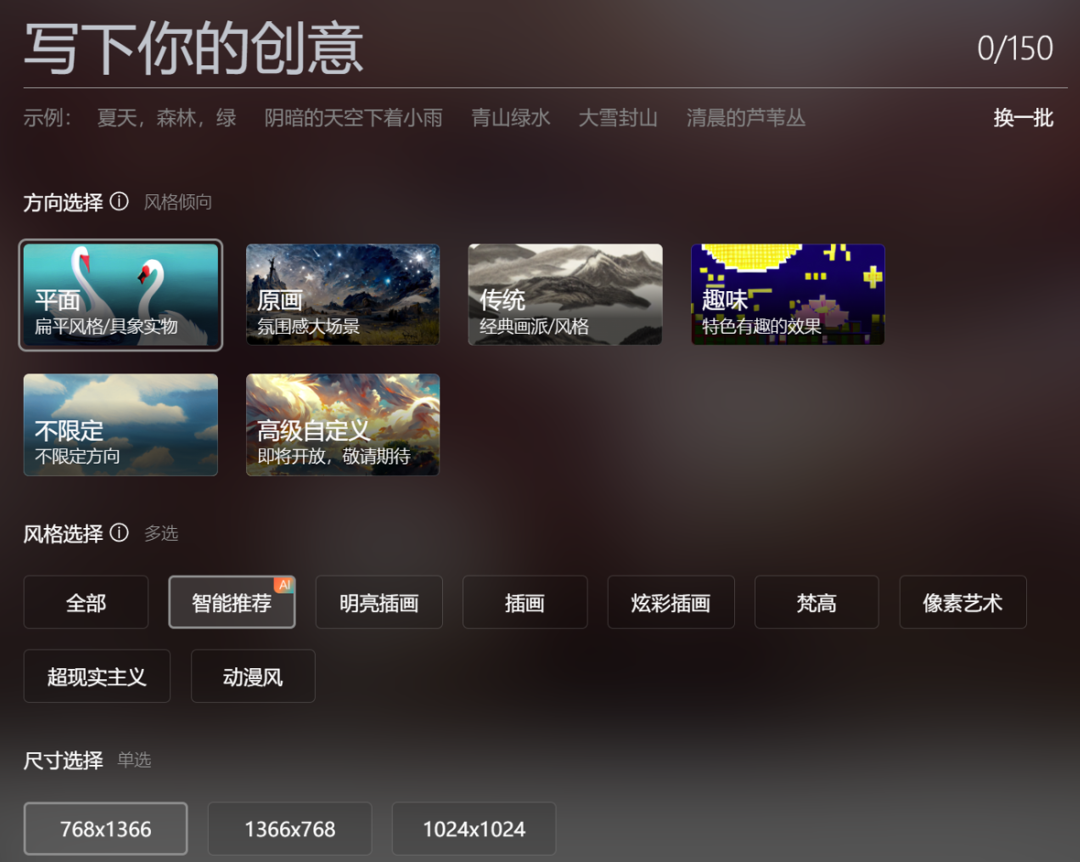
Task: Toggle the 梵高 style
Action: pyautogui.click(x=816, y=602)
